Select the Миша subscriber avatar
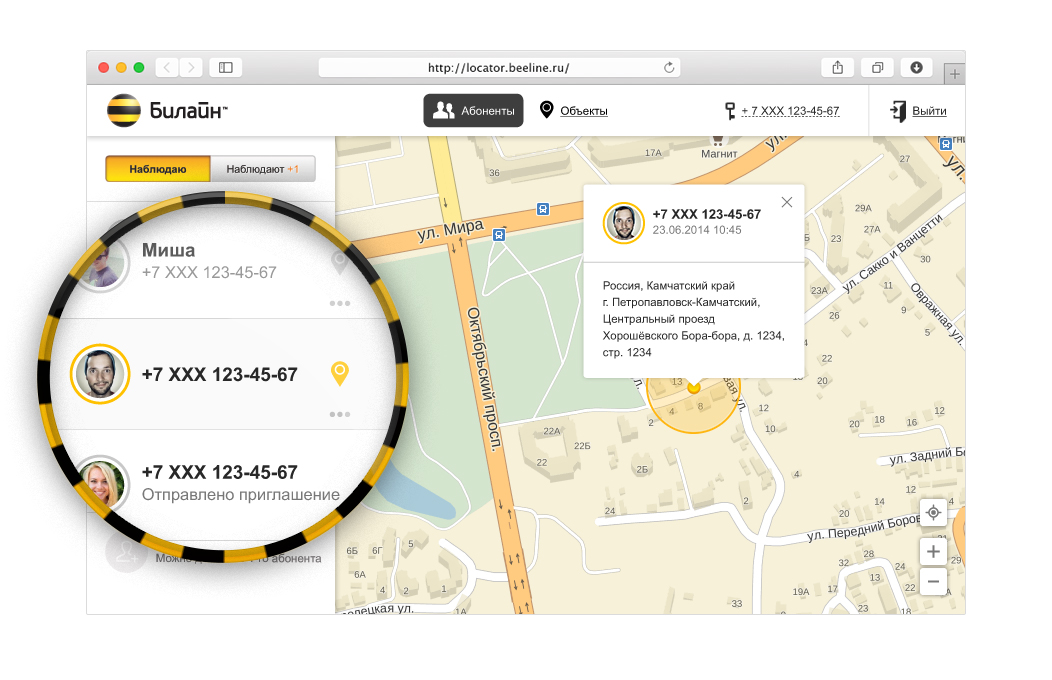Screen dimensions: 1052x680 tap(101, 263)
